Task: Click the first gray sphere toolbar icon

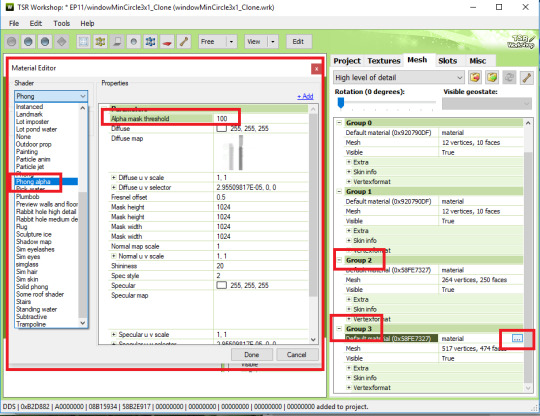Action: (11, 42)
